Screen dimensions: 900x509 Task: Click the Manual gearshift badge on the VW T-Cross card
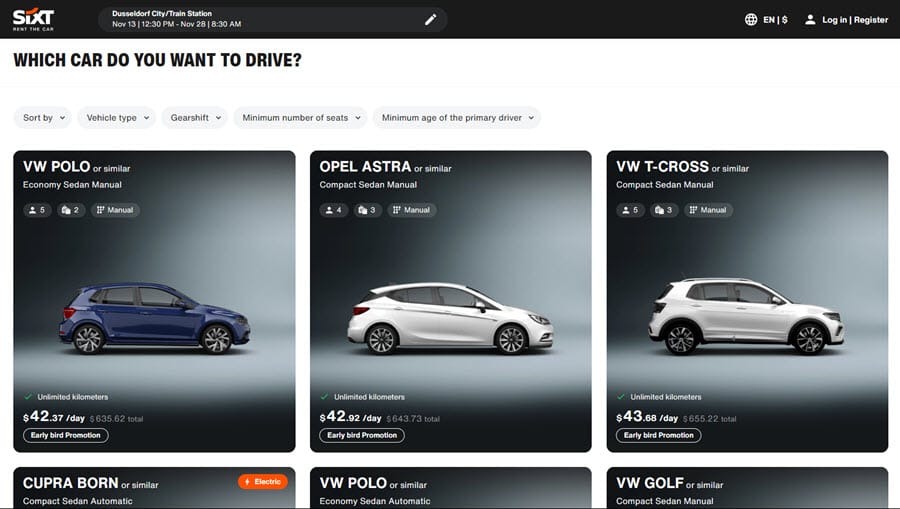point(707,210)
